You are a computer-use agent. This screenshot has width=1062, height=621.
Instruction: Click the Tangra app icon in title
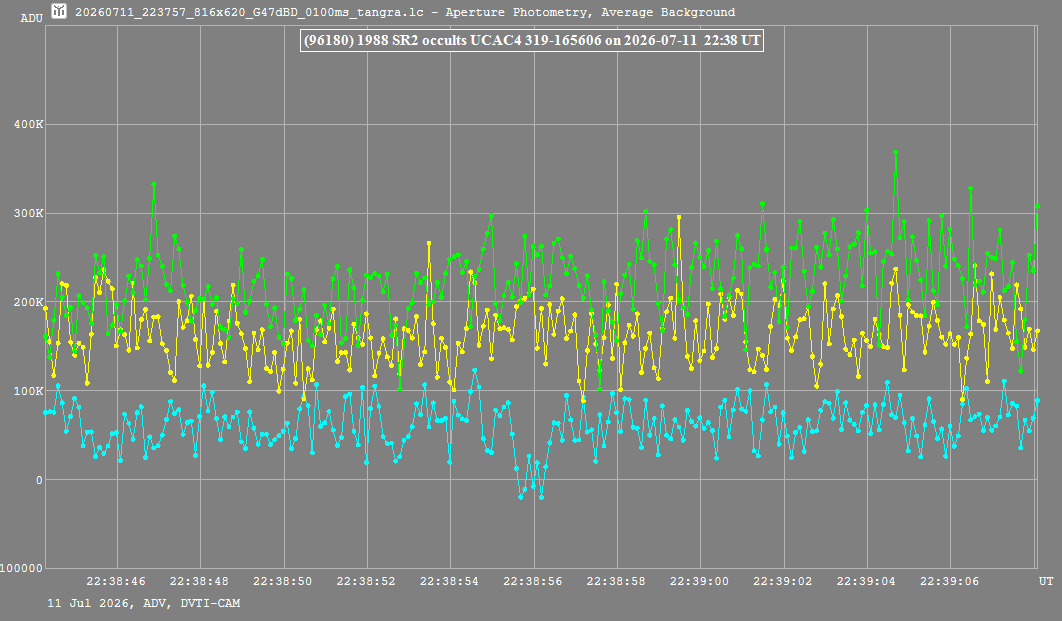click(x=60, y=11)
